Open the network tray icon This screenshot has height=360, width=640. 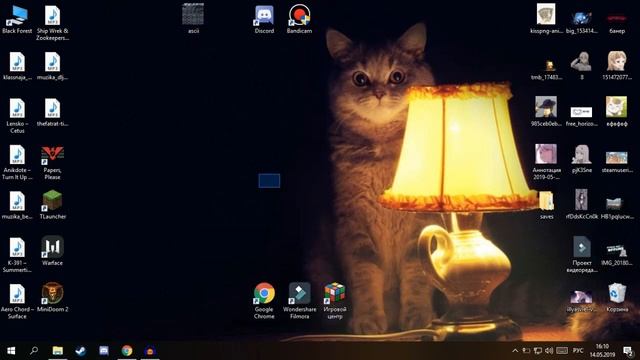click(538, 351)
